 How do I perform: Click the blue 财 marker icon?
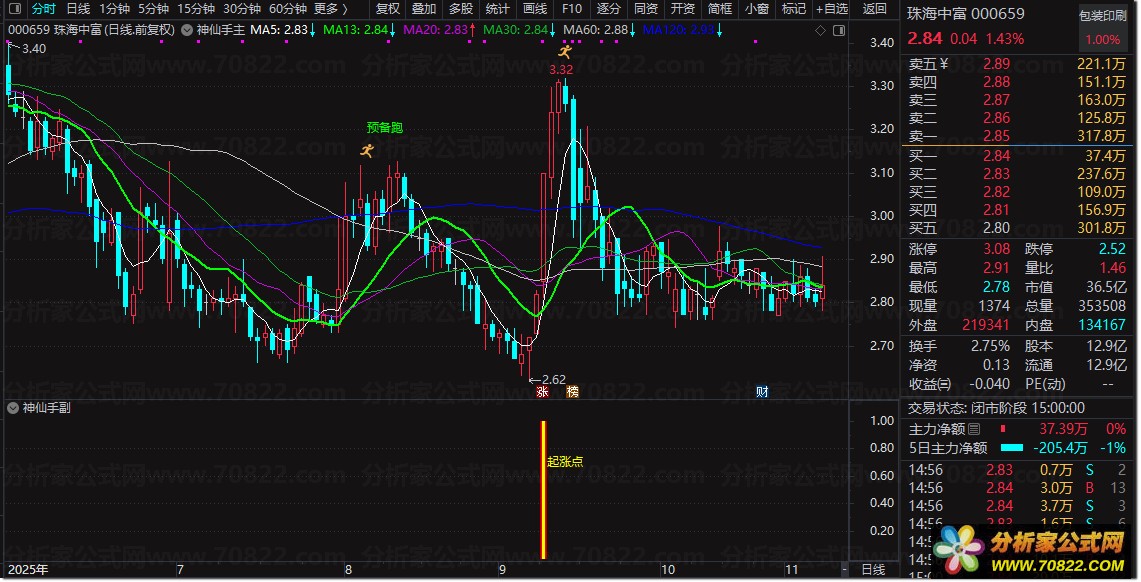(x=762, y=392)
